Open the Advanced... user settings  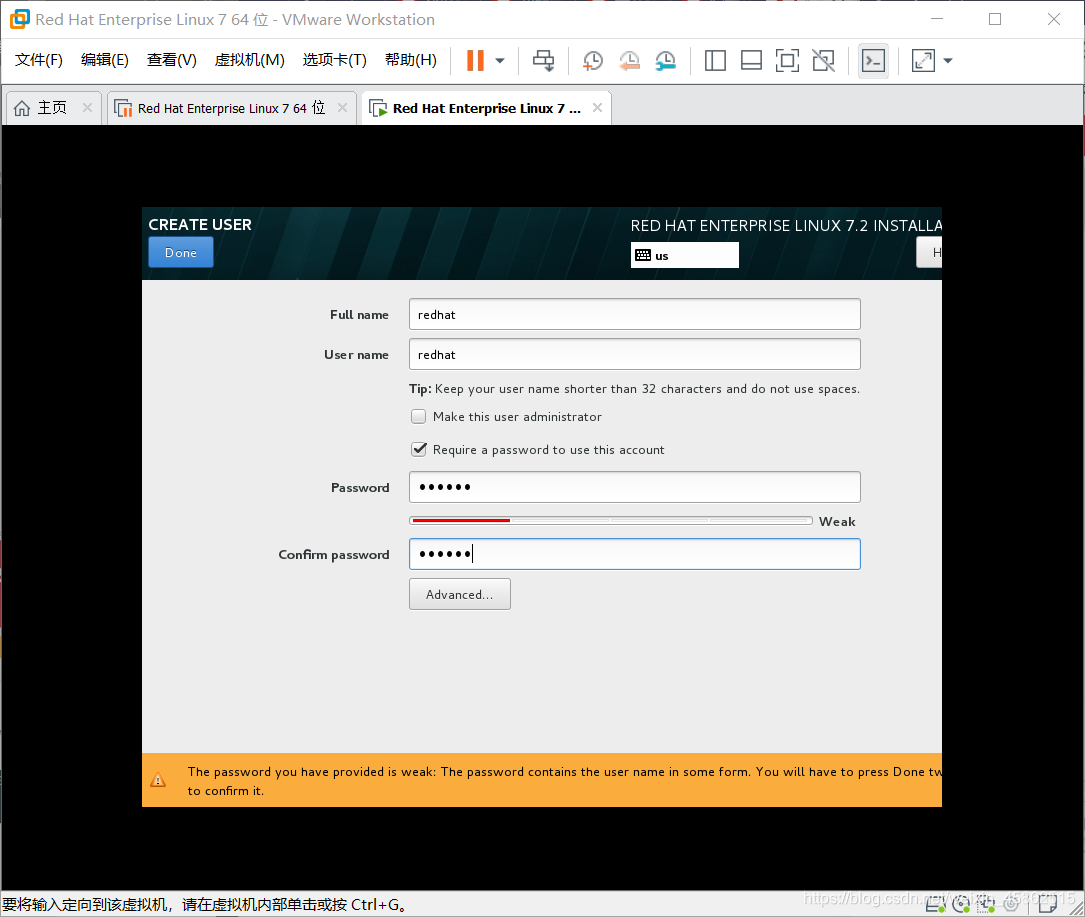tap(459, 594)
